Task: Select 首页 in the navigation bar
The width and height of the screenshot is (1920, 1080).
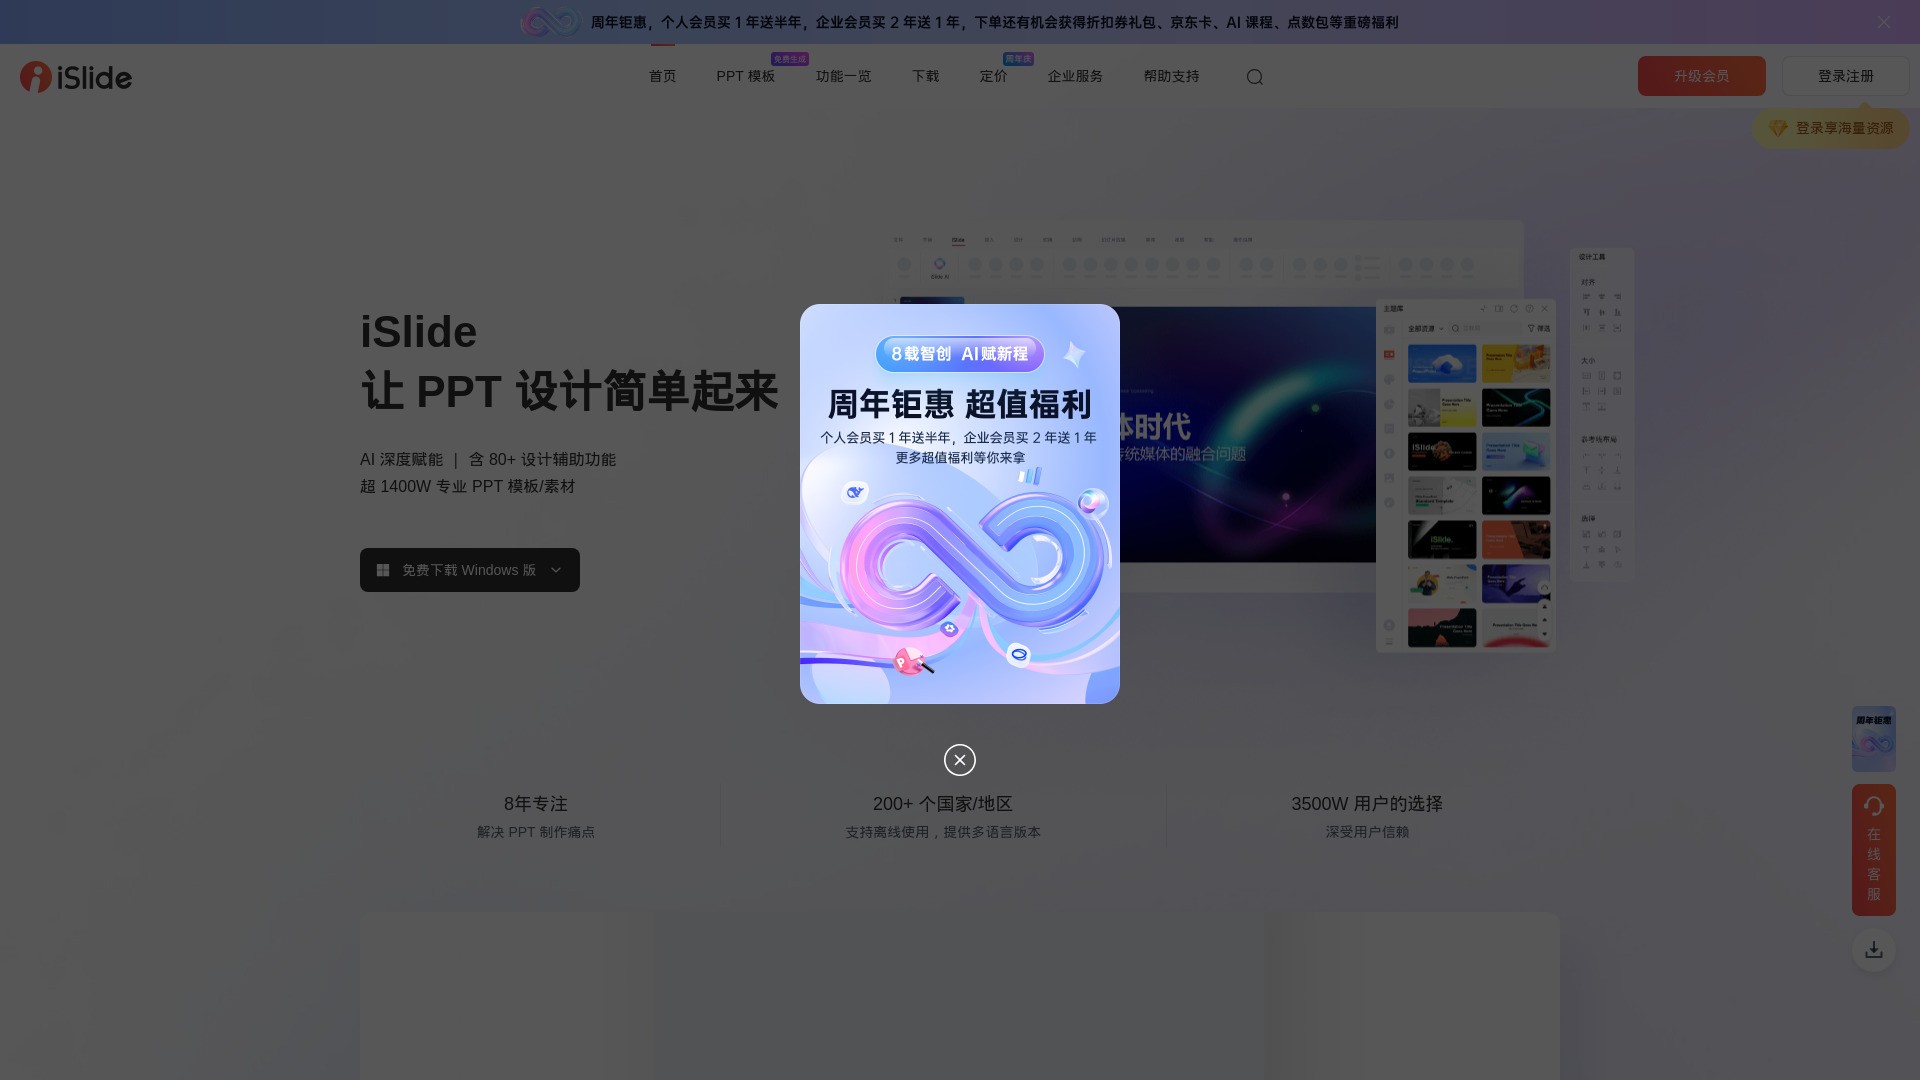Action: pos(662,76)
